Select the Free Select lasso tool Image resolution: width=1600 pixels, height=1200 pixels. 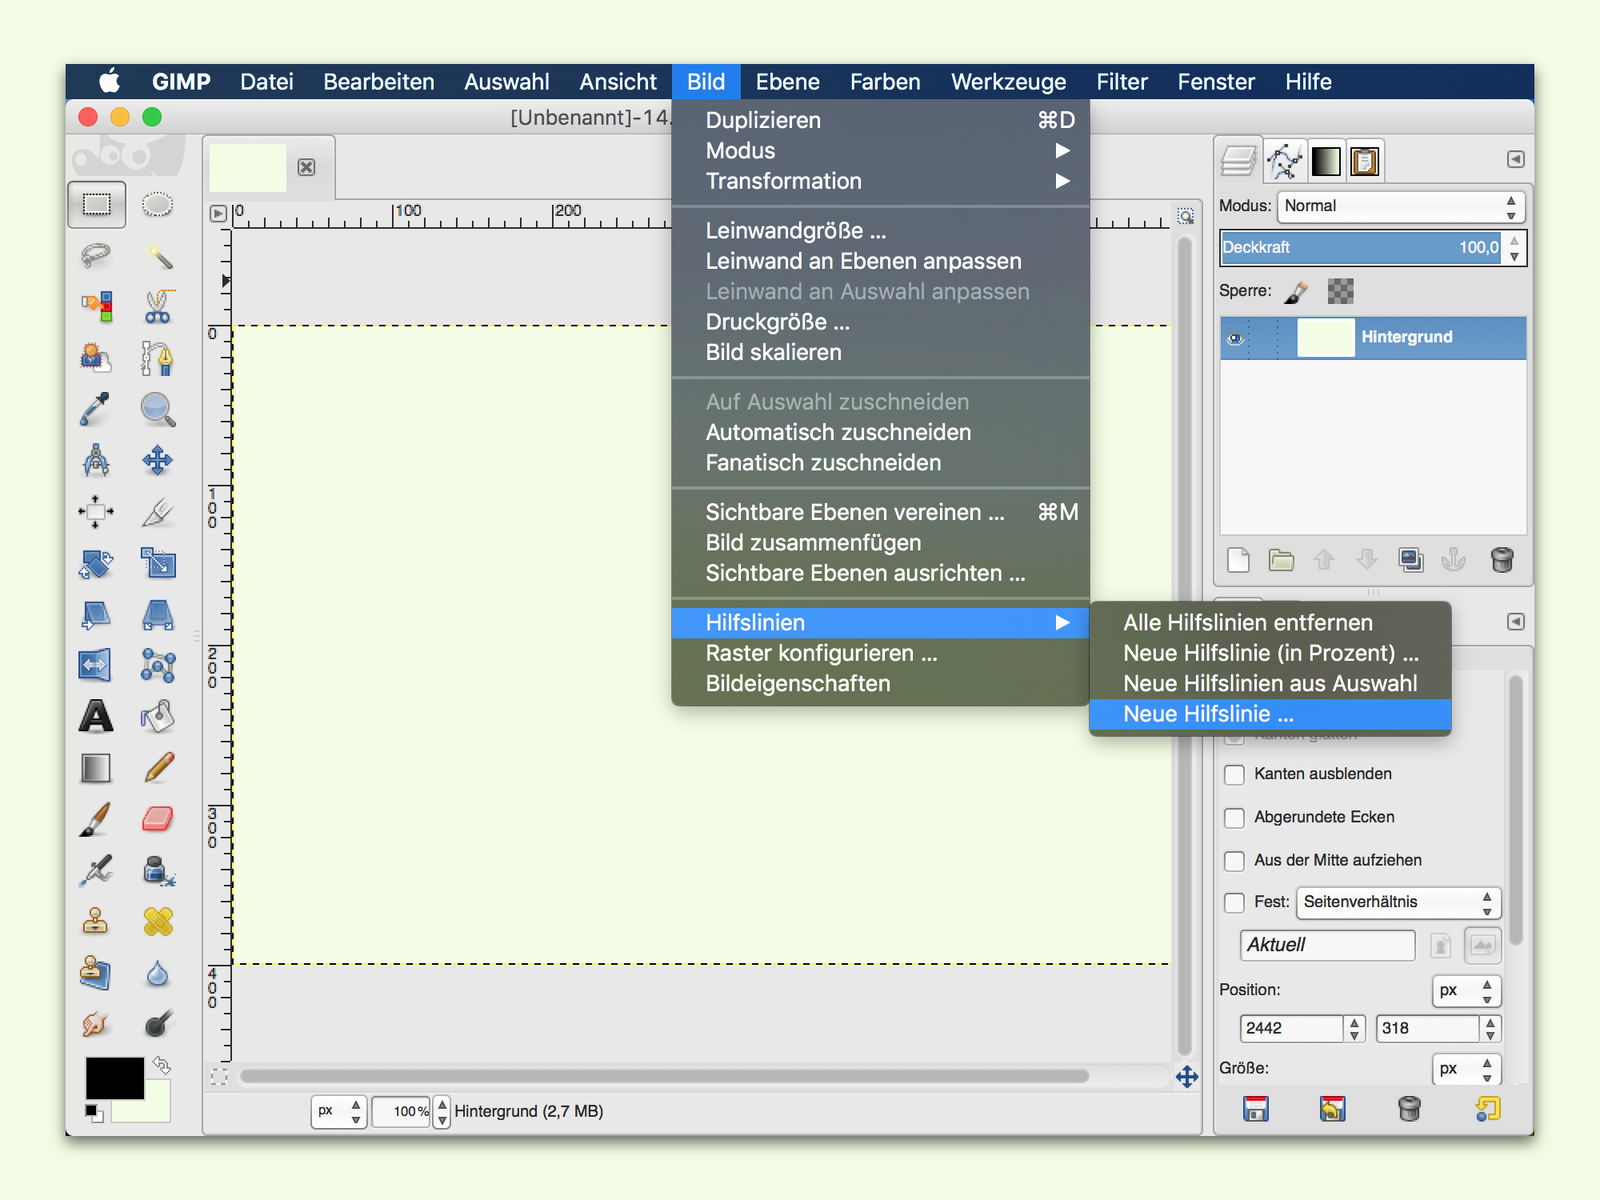(96, 256)
